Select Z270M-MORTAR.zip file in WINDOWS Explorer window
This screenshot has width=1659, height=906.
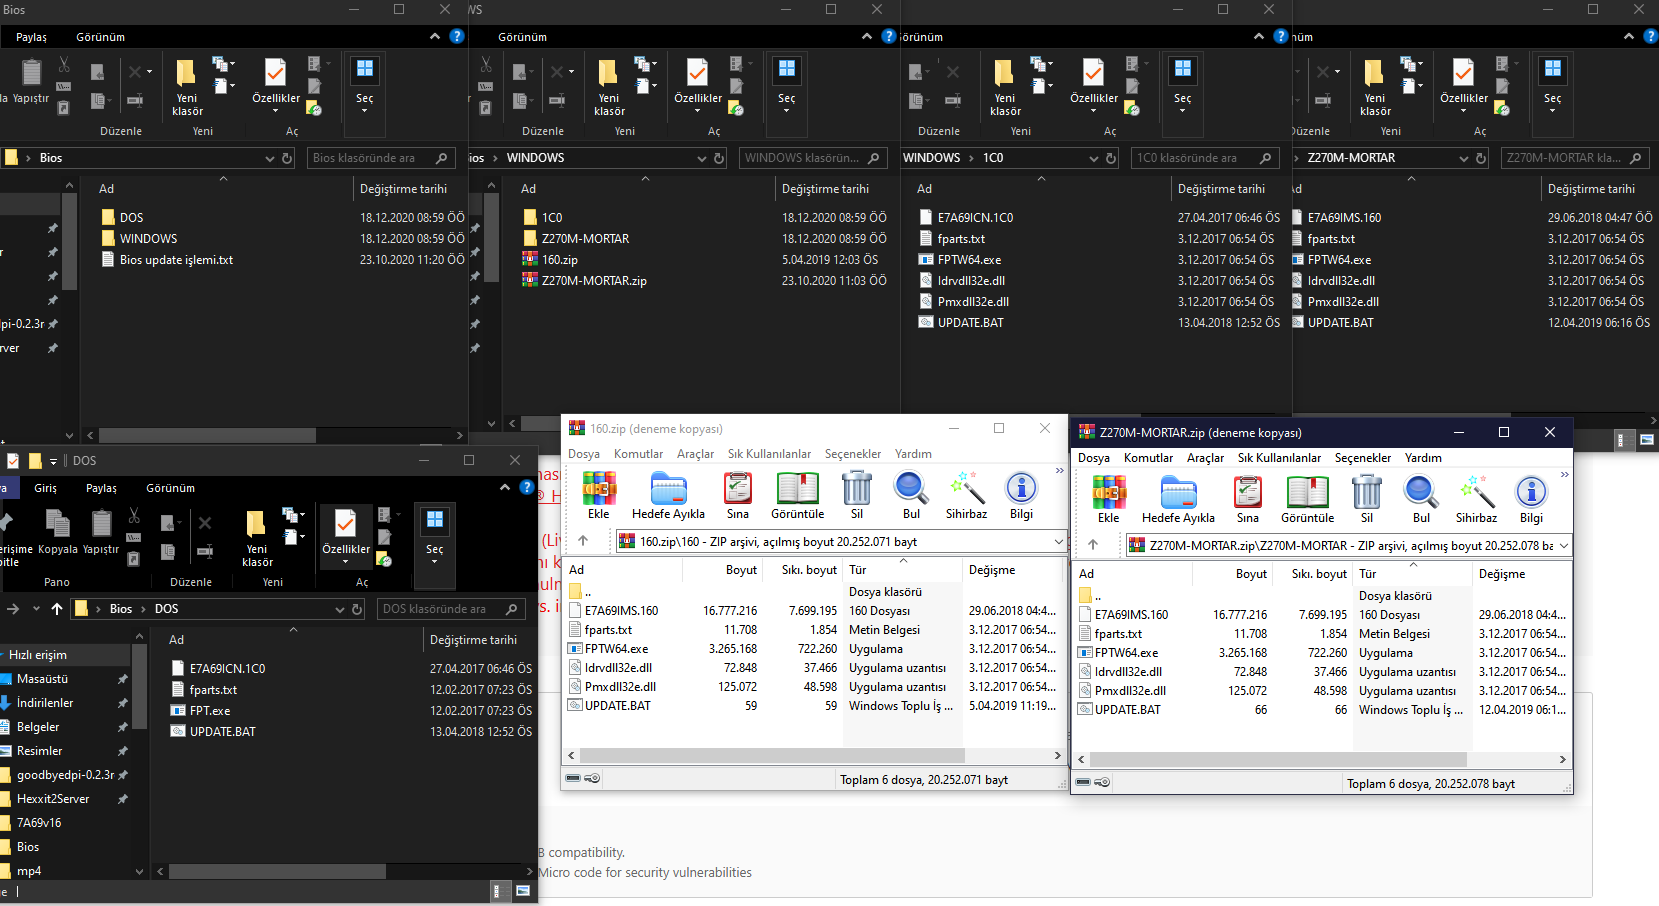click(594, 281)
